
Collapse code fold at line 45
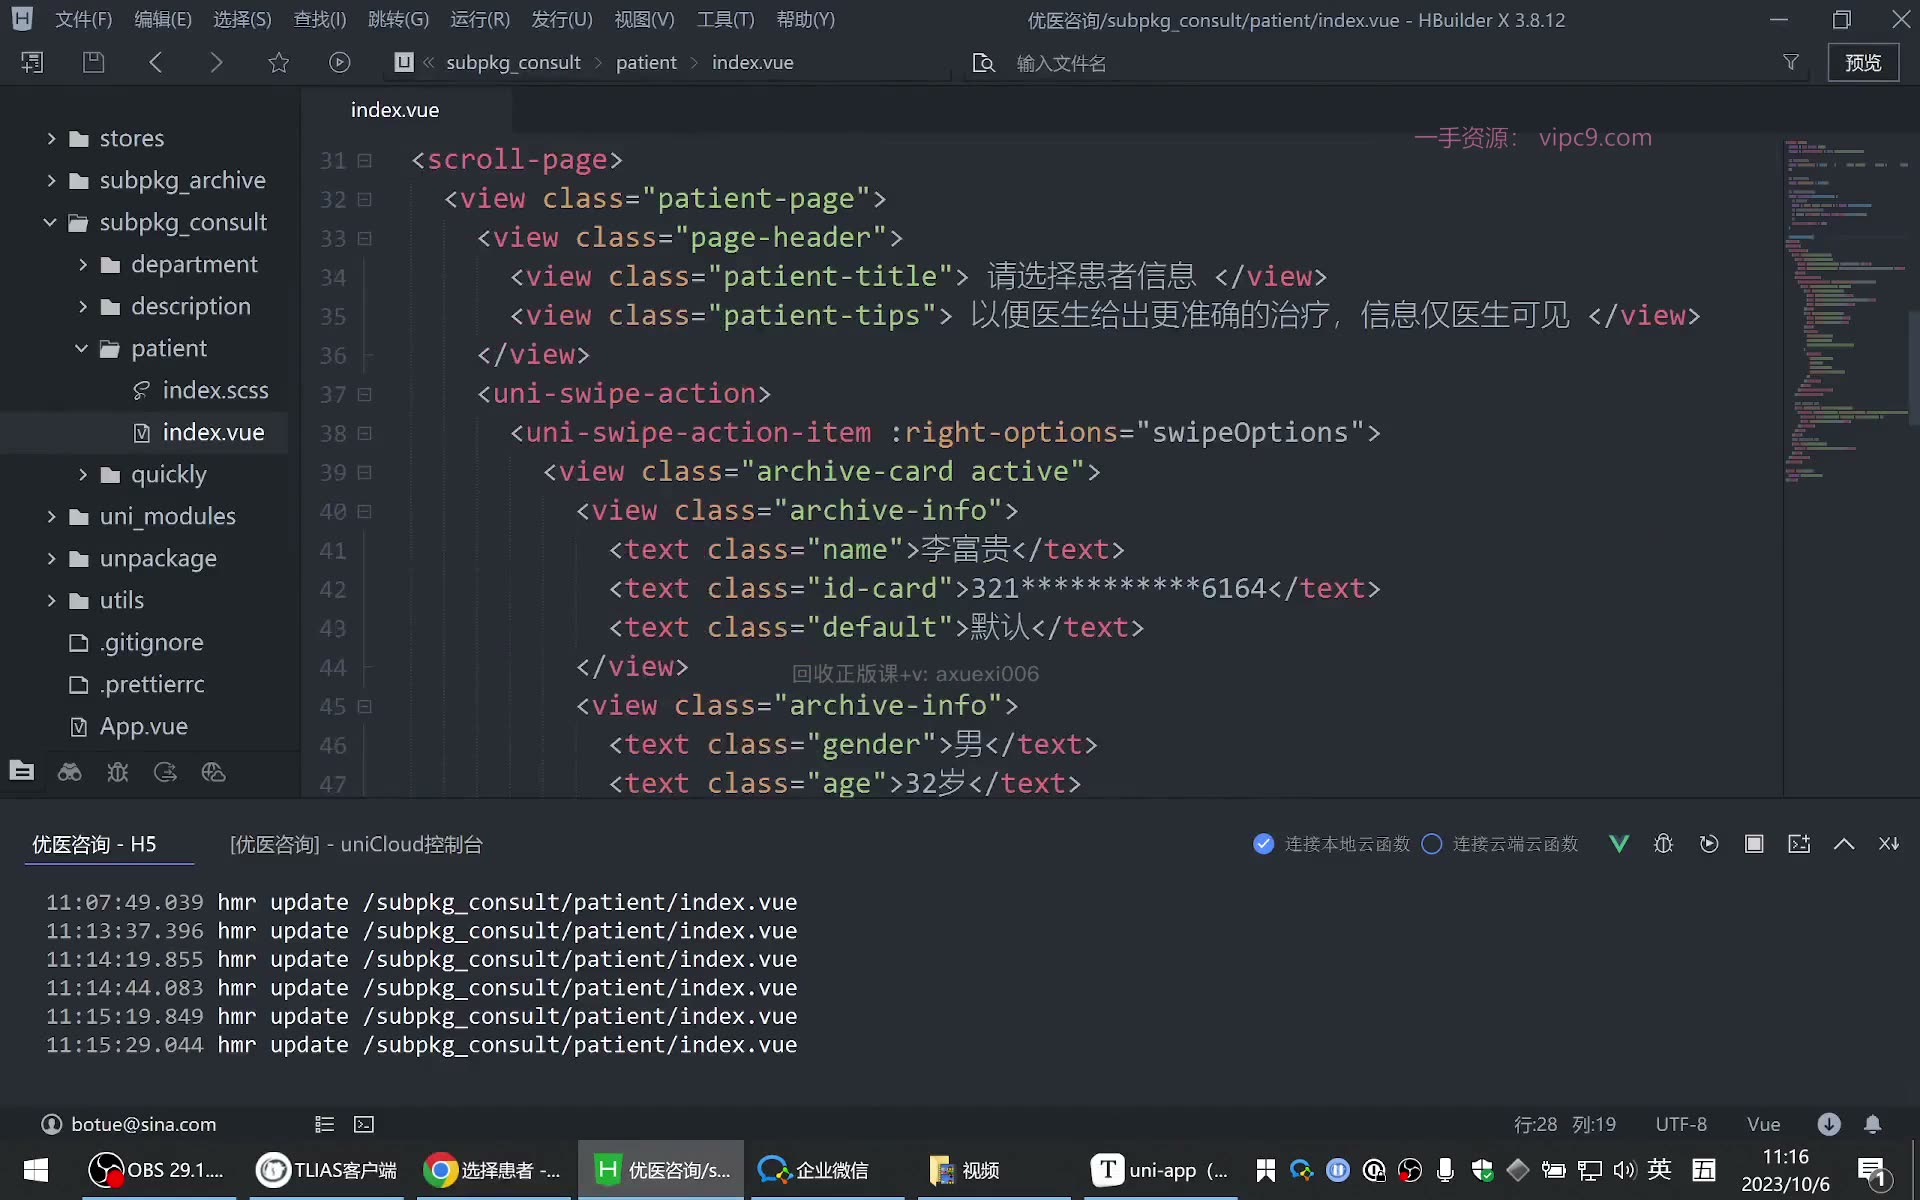click(x=365, y=706)
